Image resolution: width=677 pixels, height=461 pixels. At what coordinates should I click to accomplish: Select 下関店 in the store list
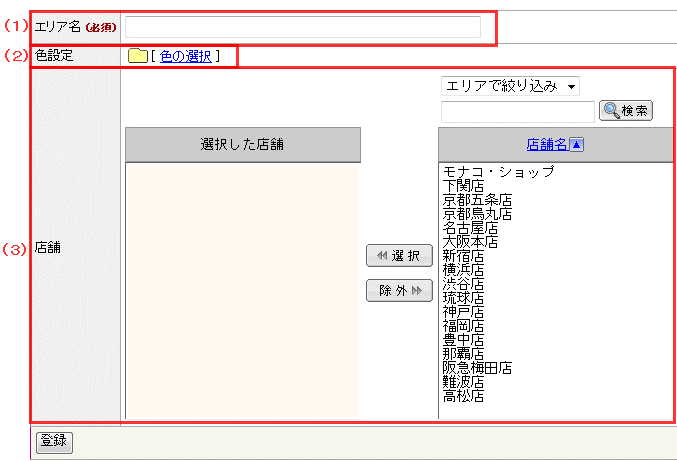(463, 185)
